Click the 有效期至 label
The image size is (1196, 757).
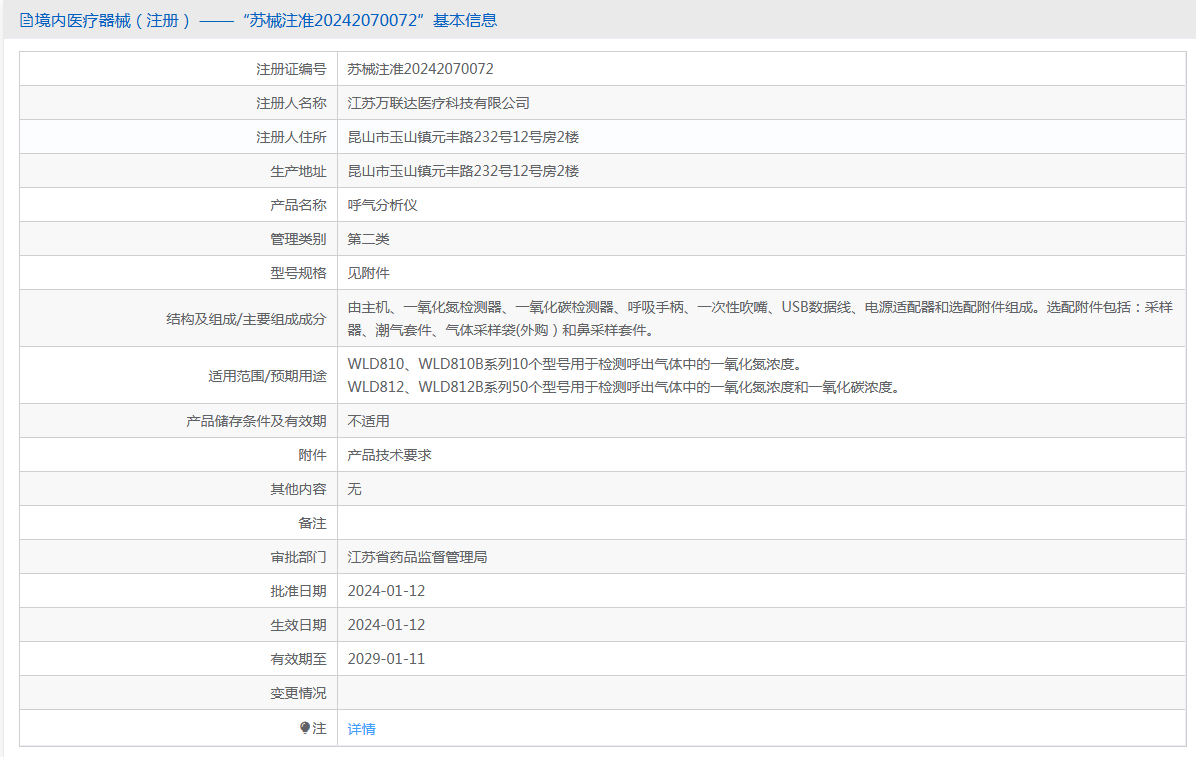point(297,659)
